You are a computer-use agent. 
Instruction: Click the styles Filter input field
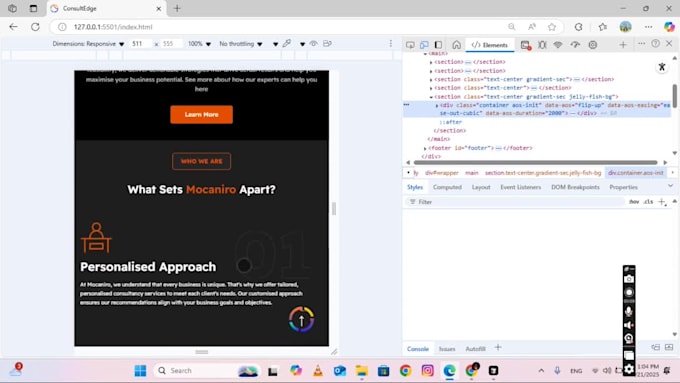click(x=516, y=202)
